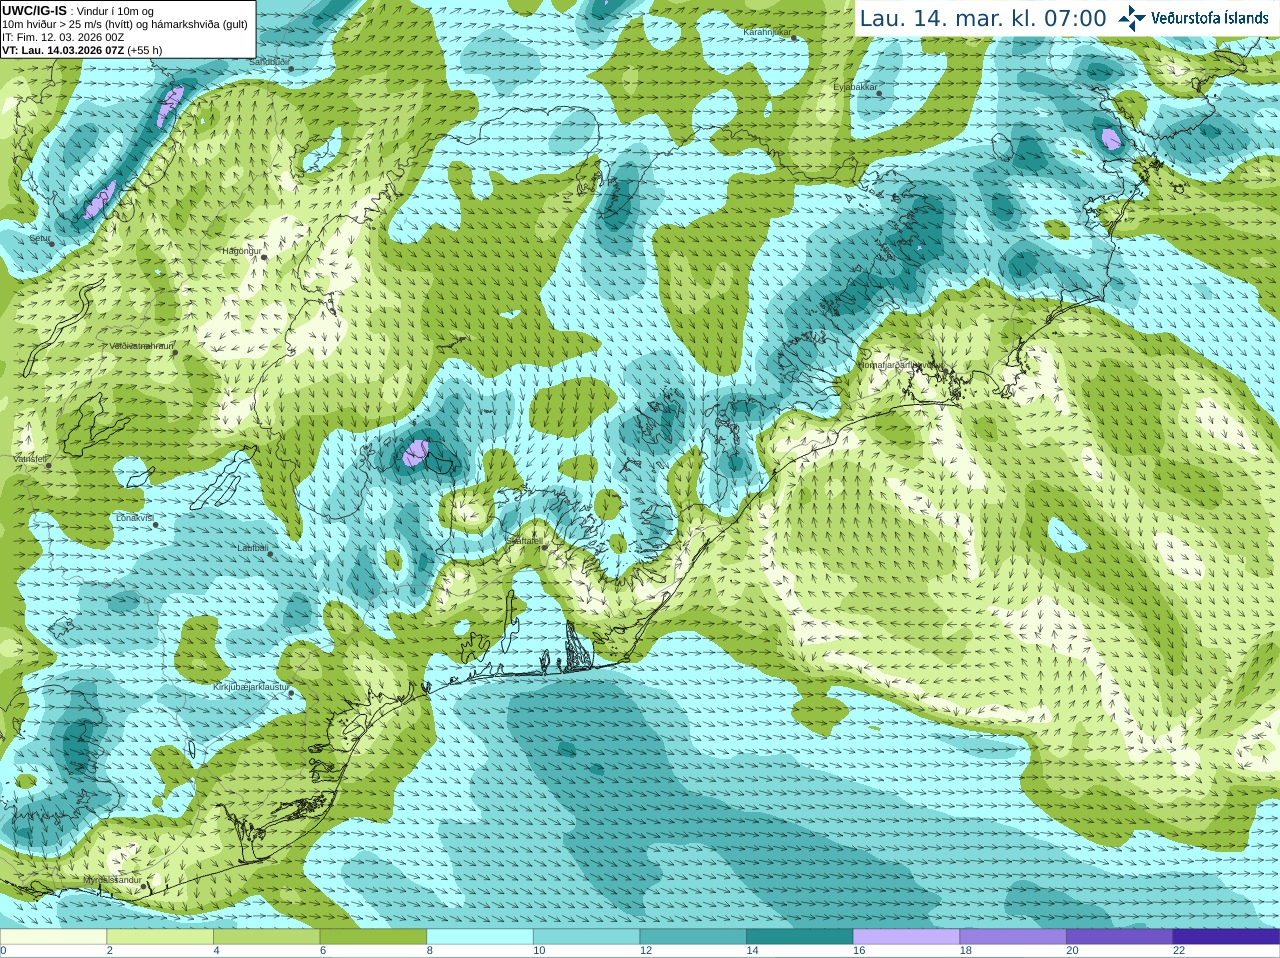Click the '20' value on the wind scale
Viewport: 1280px width, 958px height.
point(1073,950)
